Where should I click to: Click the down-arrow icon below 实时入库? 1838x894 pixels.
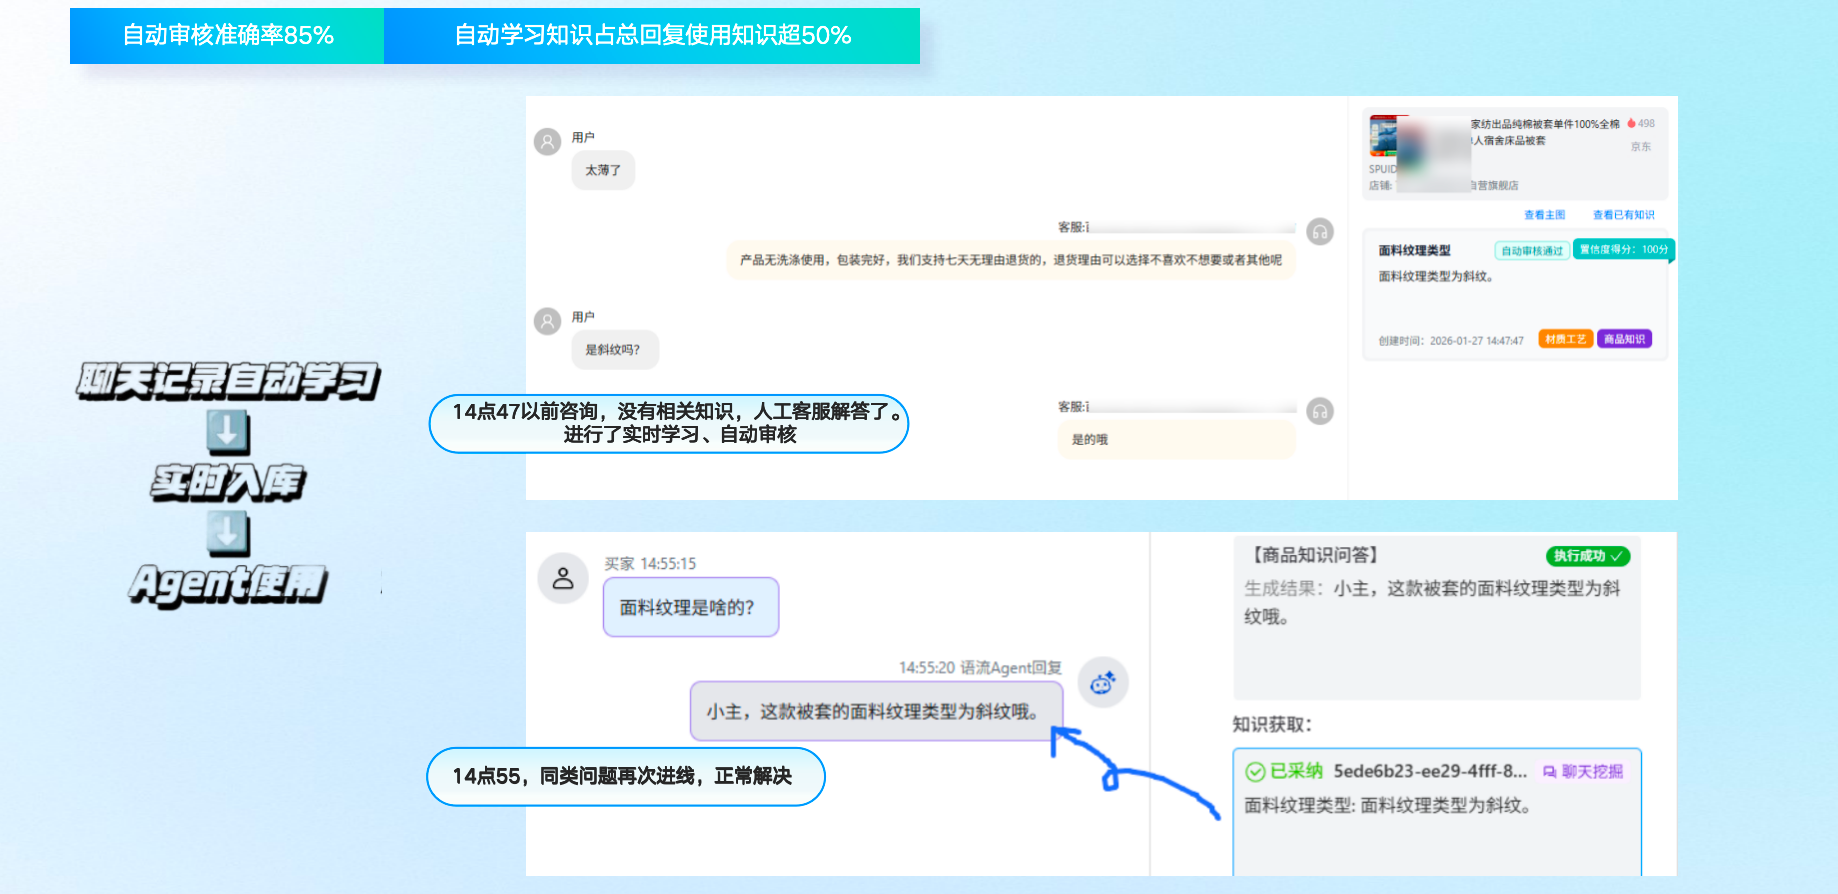(x=228, y=533)
